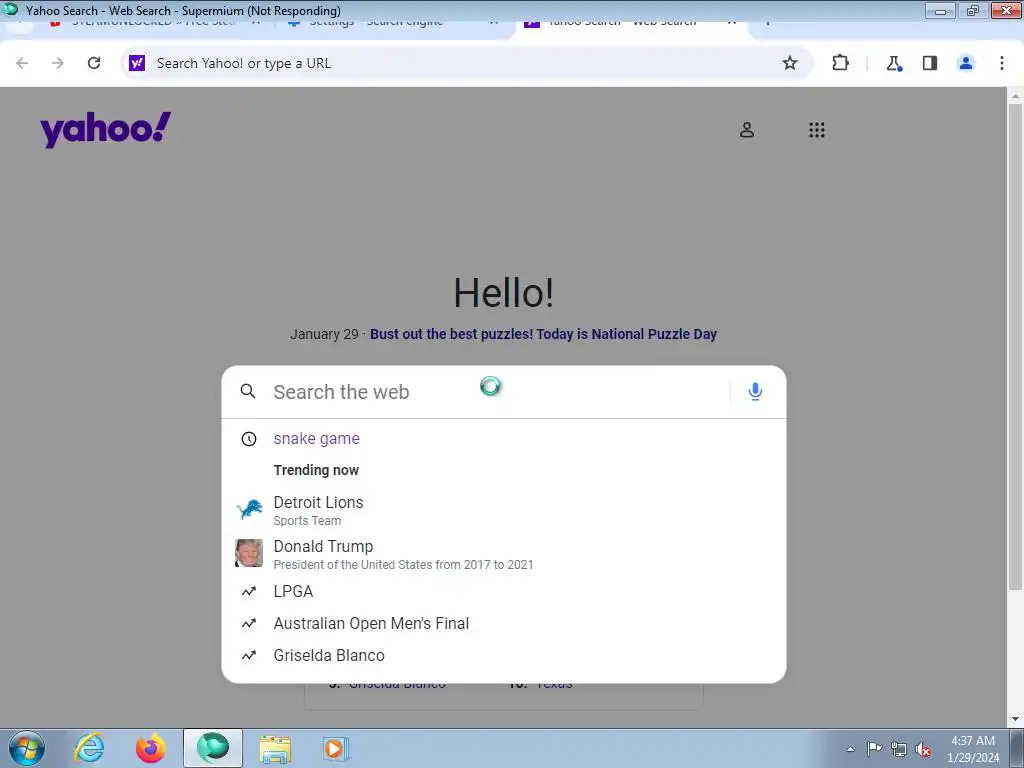Click the Yahoo logo
The height and width of the screenshot is (768, 1024).
coord(106,129)
